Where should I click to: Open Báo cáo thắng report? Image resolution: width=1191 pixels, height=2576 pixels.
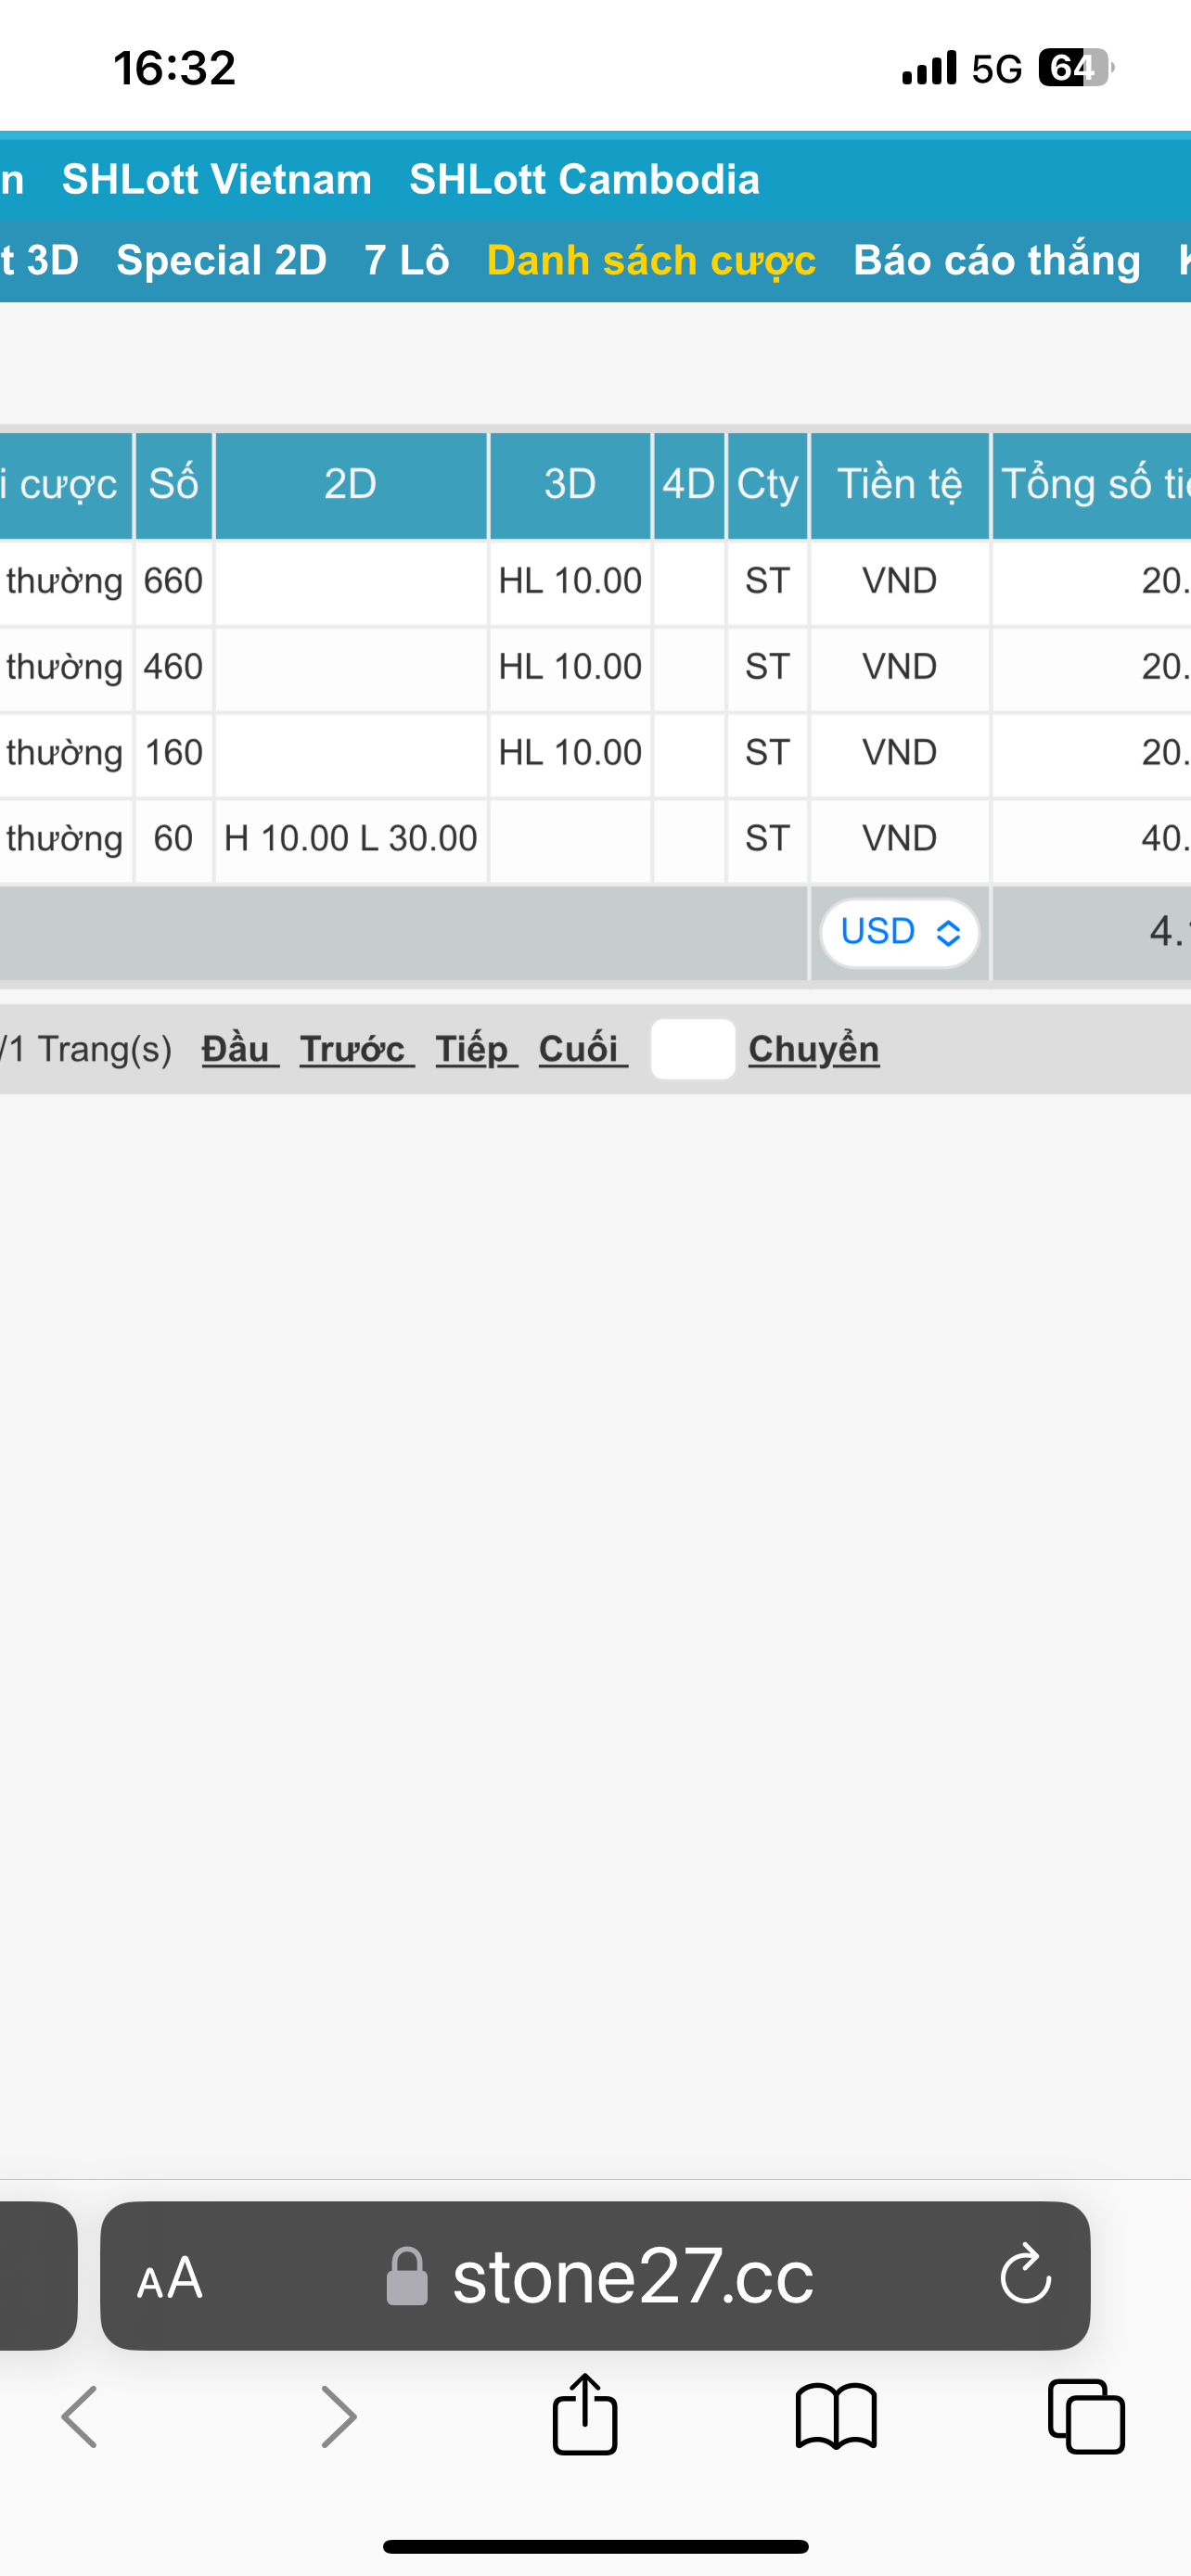click(997, 260)
